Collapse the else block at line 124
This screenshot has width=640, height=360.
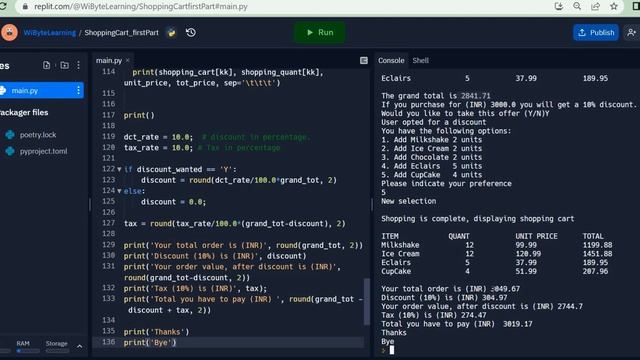119,191
